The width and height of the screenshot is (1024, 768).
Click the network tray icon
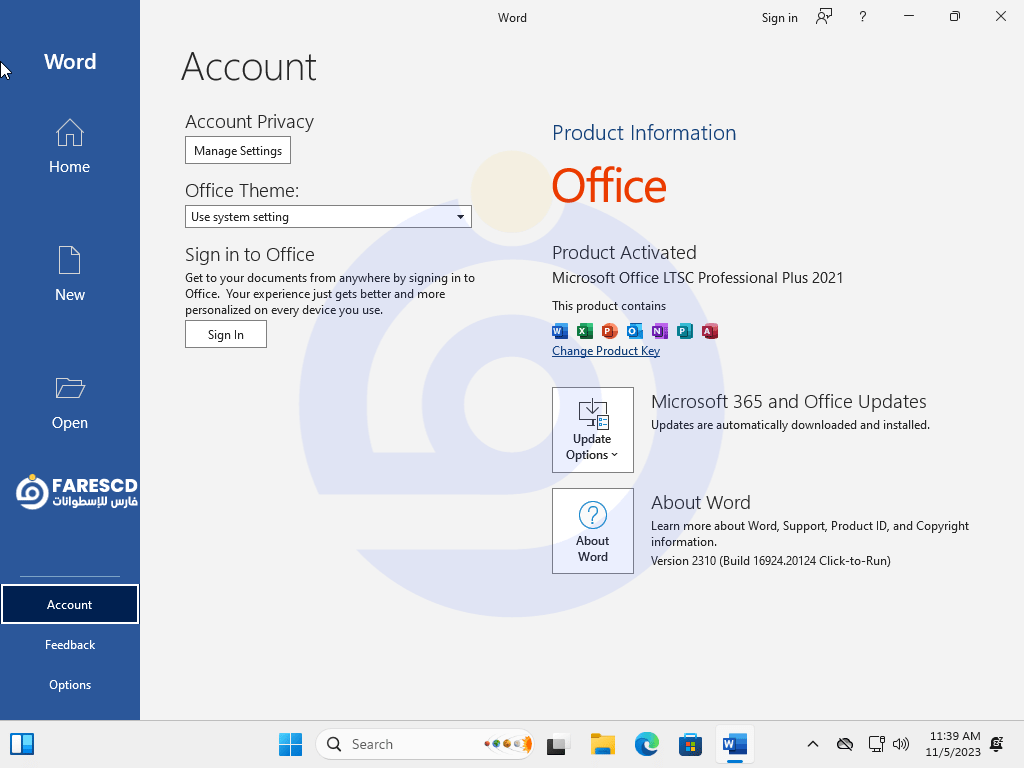click(876, 744)
